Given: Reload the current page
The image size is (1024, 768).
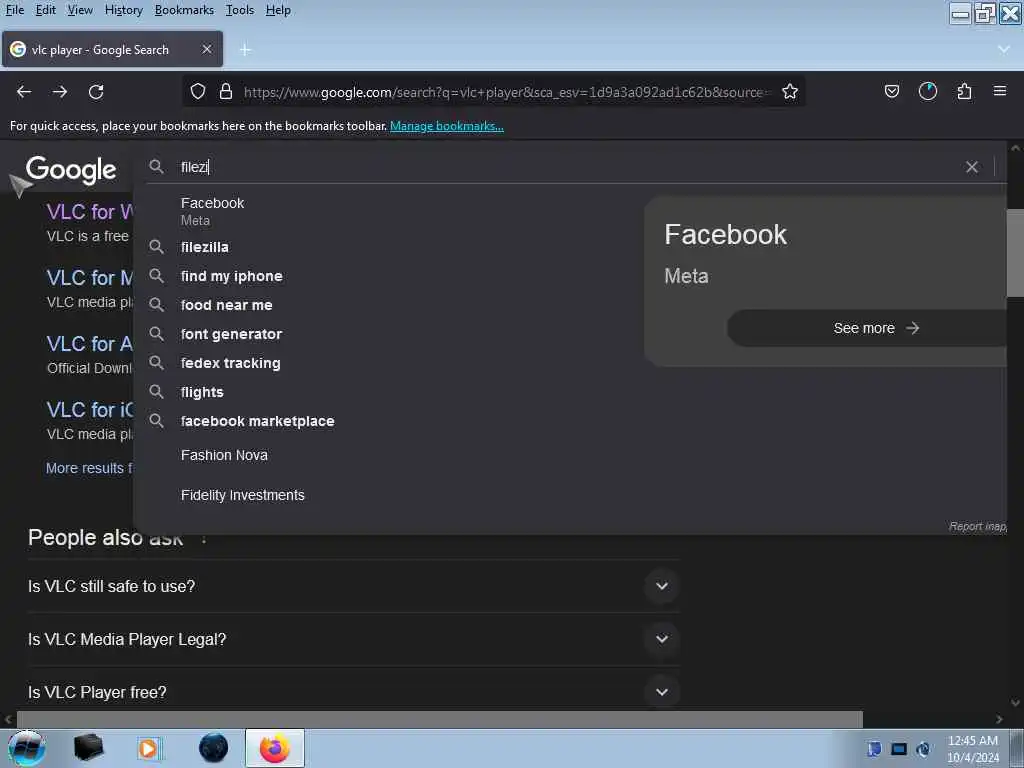Looking at the screenshot, I should point(96,92).
